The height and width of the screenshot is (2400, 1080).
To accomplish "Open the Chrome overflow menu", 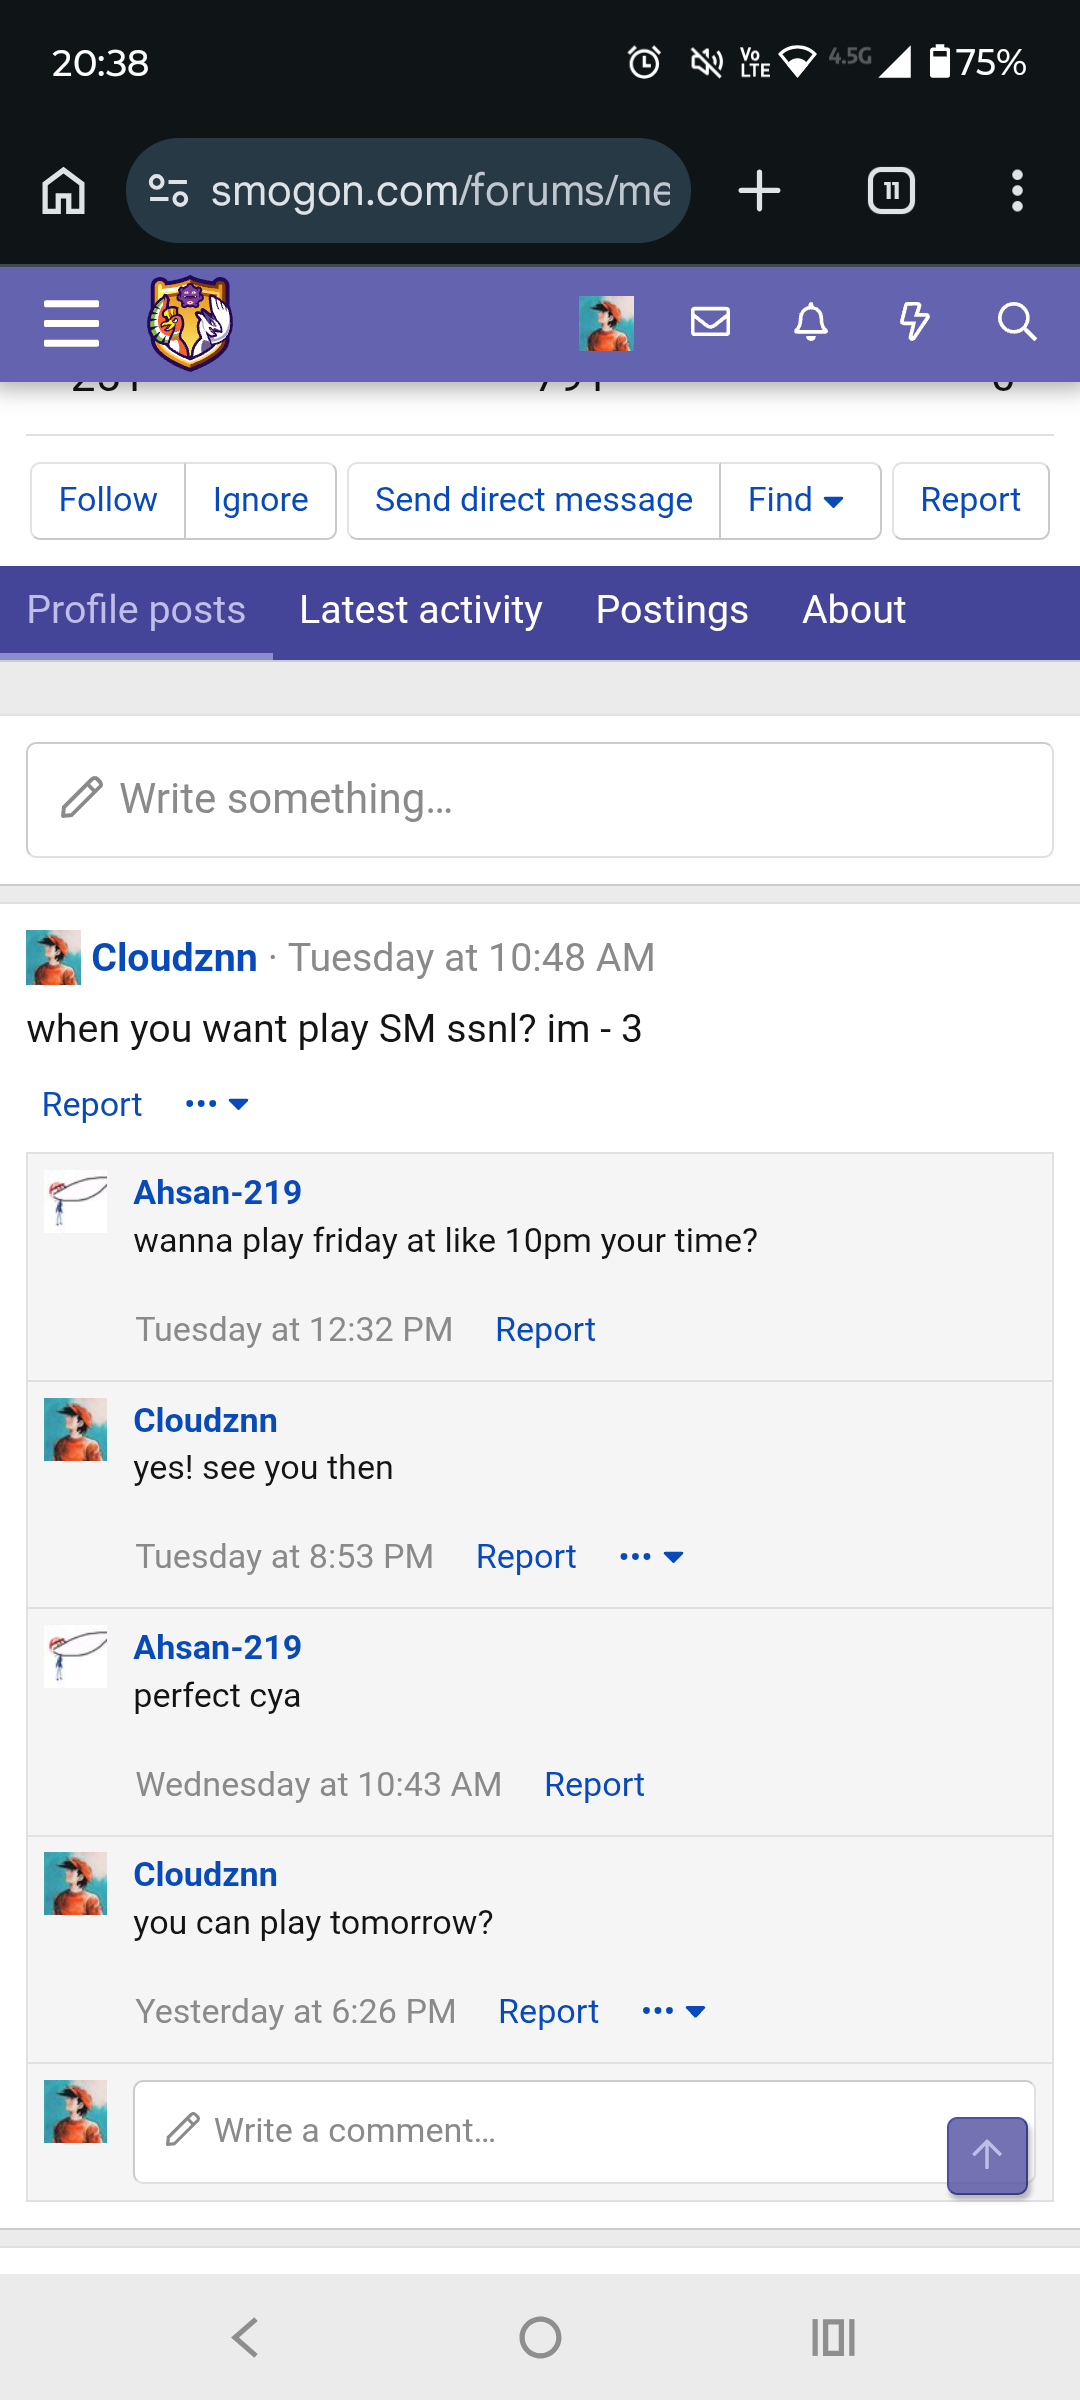I will [x=1017, y=190].
